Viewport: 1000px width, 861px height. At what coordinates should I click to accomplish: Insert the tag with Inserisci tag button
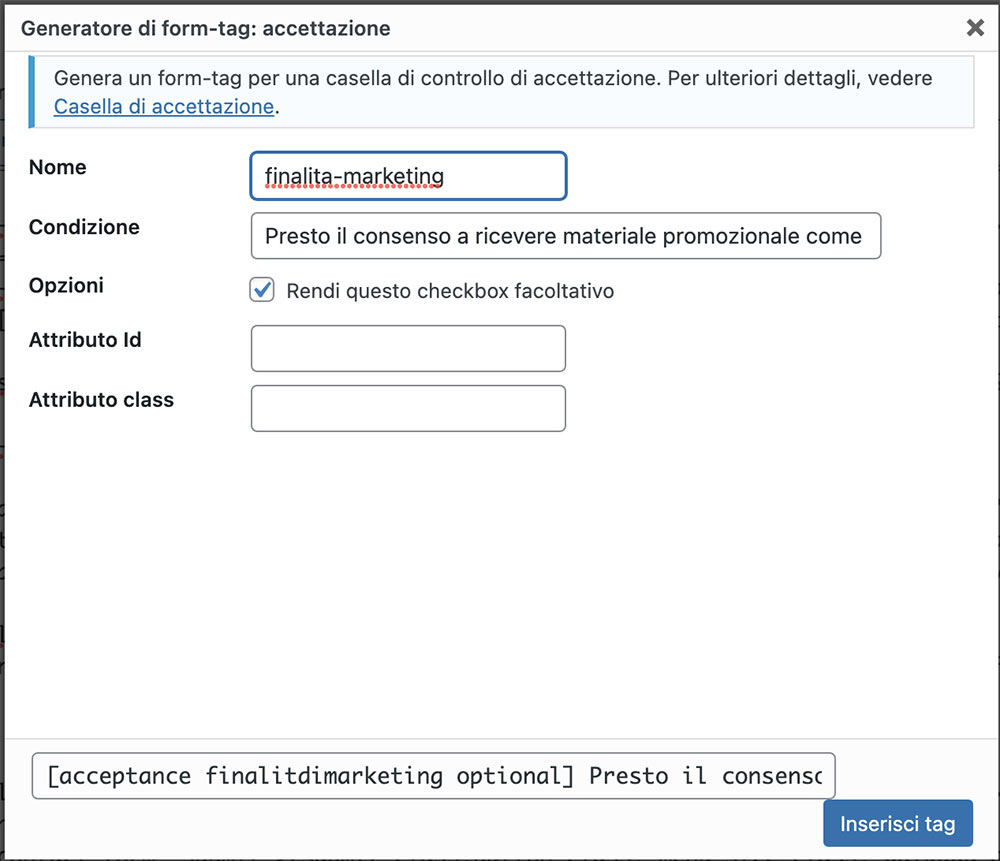click(897, 823)
